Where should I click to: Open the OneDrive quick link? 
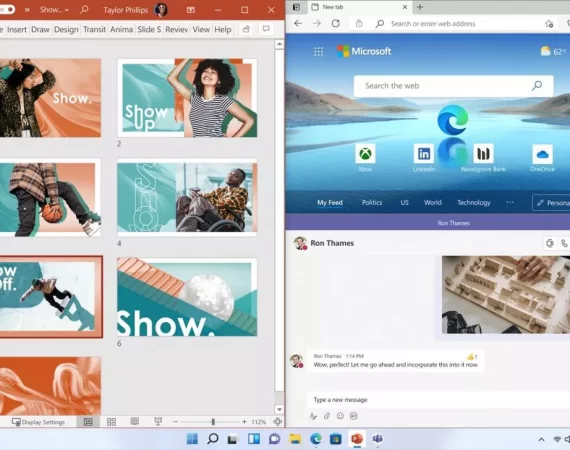click(542, 158)
